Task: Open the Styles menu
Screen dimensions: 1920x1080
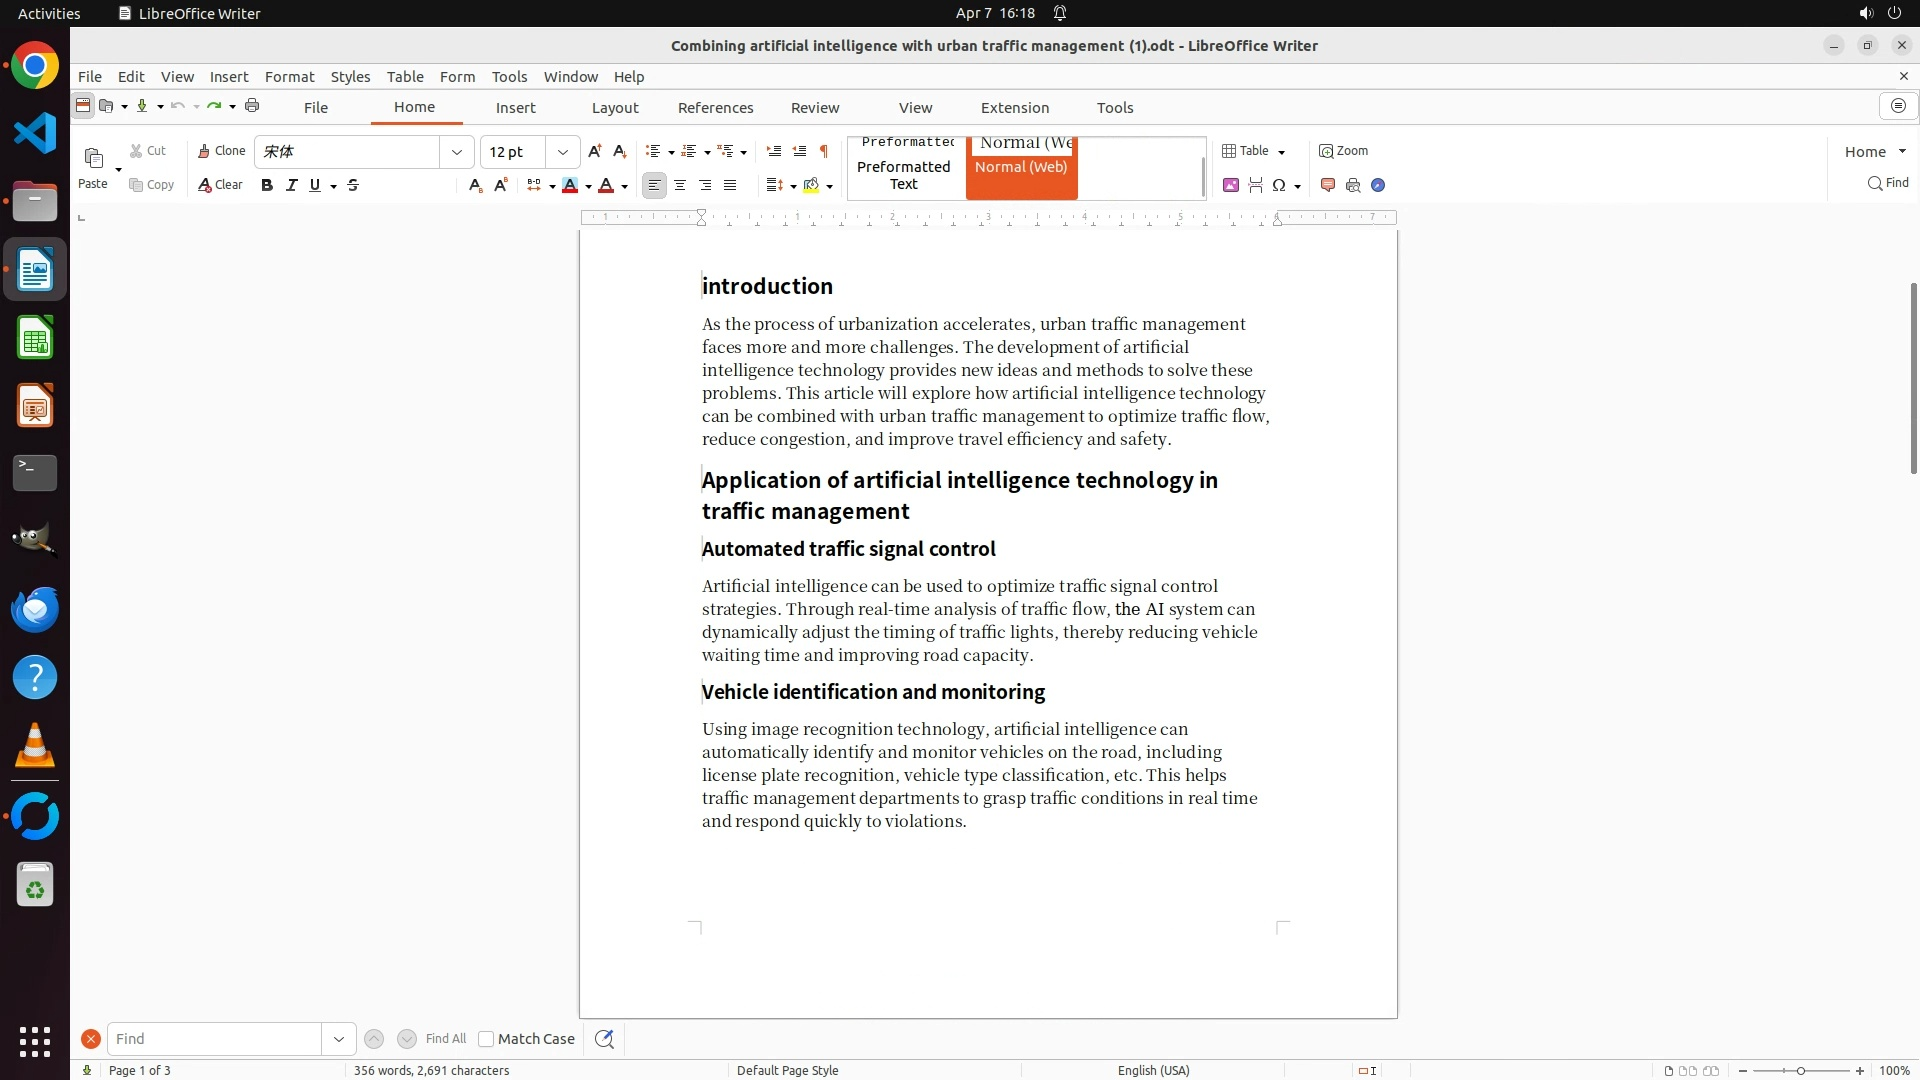Action: click(x=350, y=77)
